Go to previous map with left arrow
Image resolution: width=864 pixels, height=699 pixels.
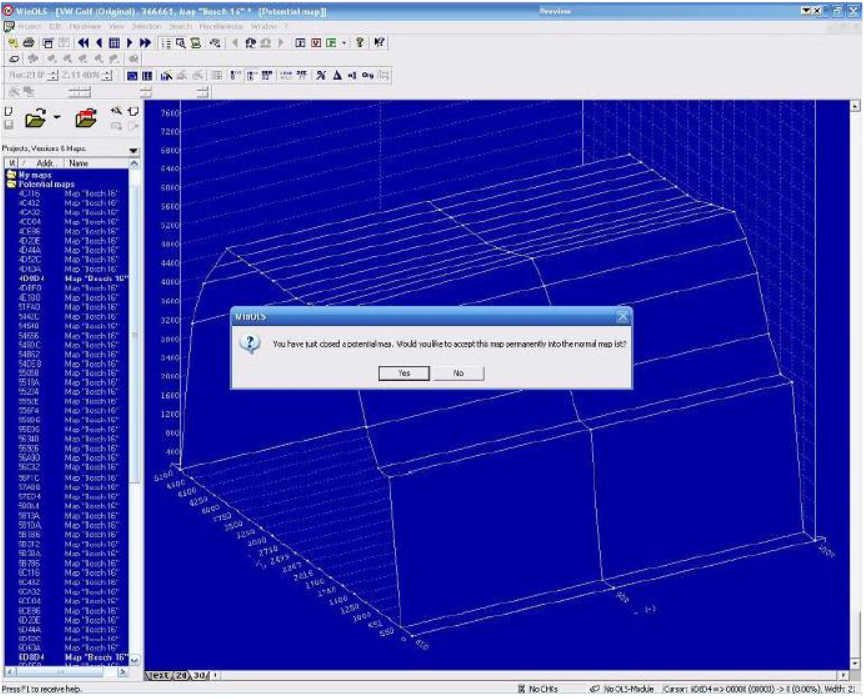[99, 42]
